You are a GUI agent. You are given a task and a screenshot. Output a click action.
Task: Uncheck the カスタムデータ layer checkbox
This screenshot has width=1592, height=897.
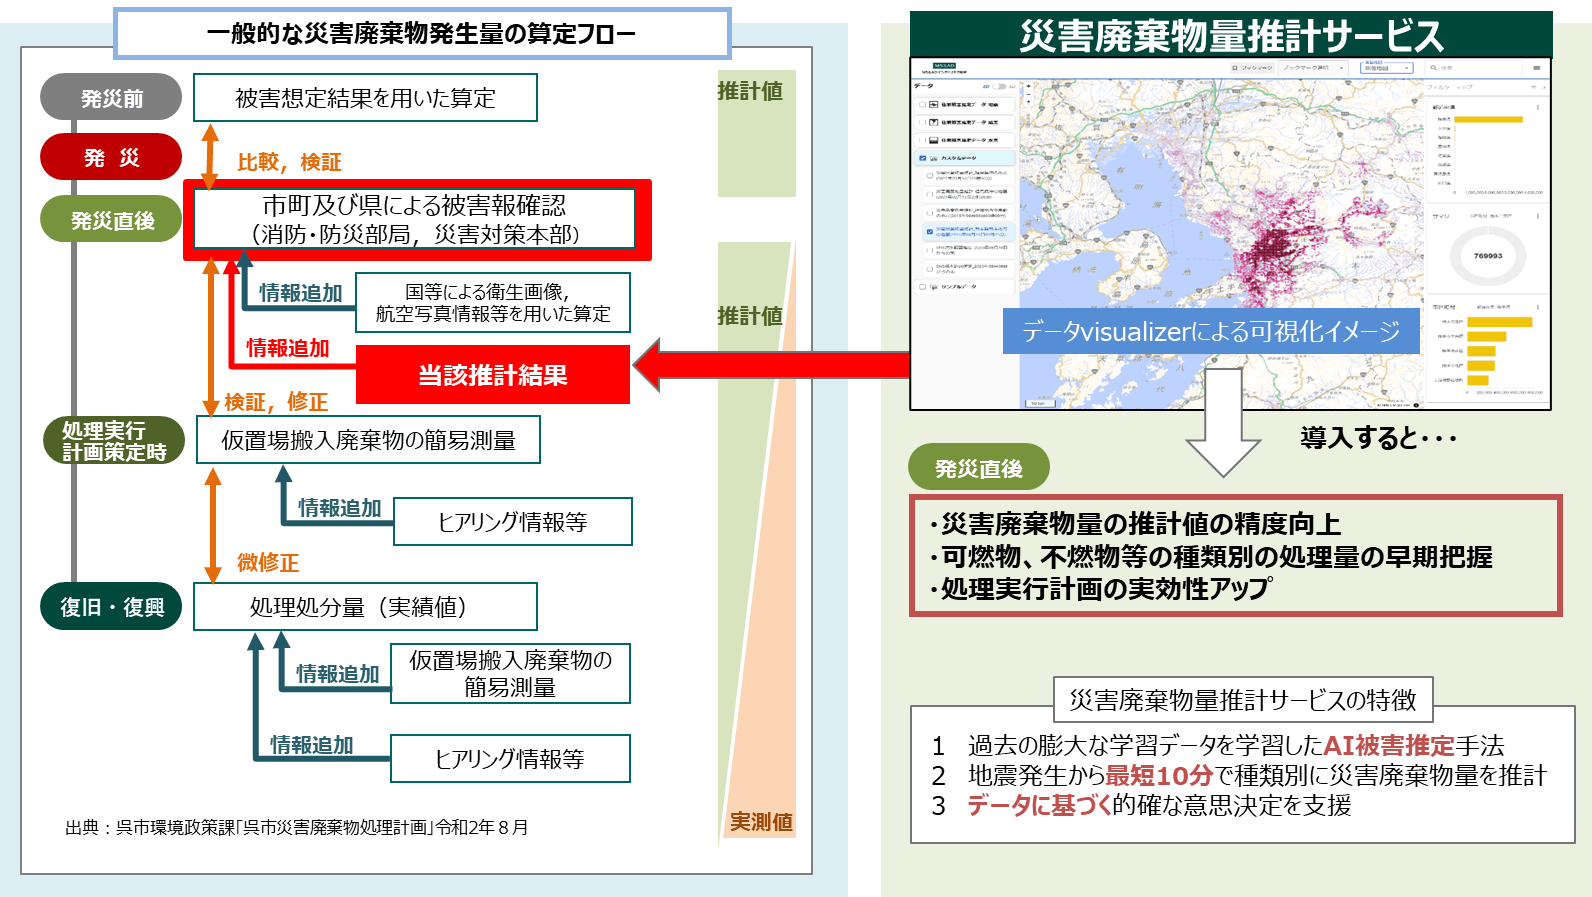point(922,158)
